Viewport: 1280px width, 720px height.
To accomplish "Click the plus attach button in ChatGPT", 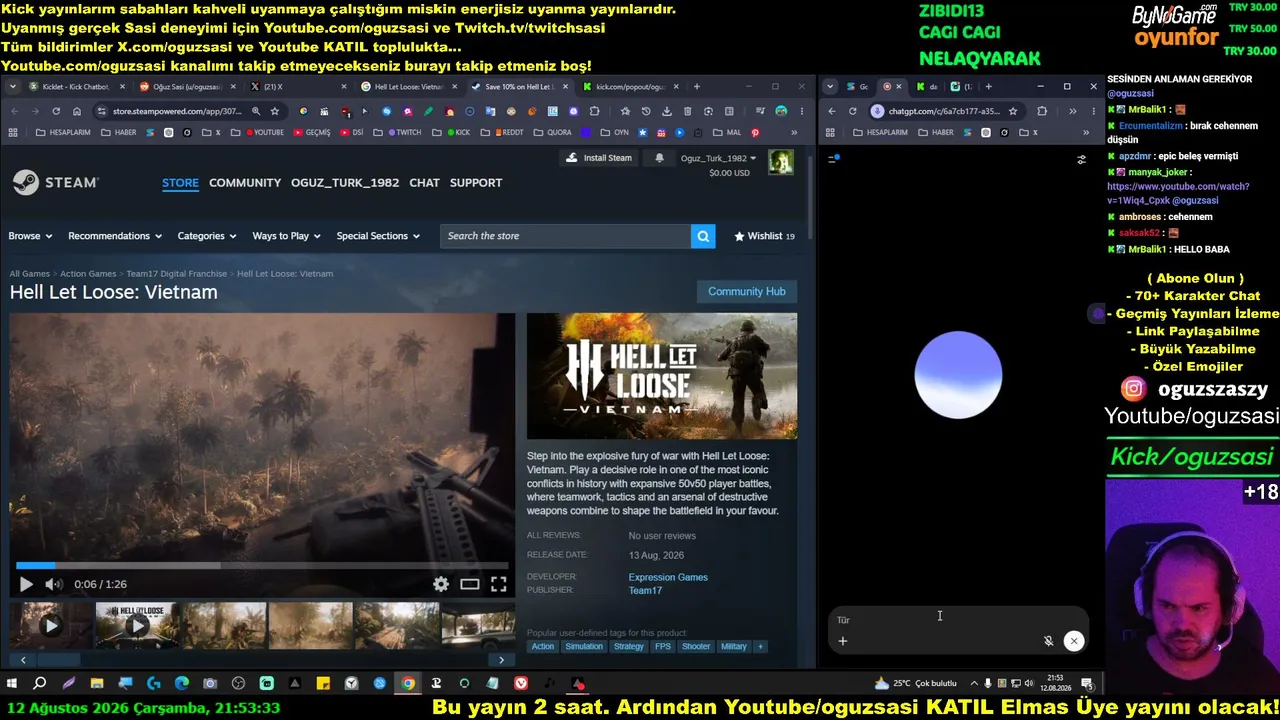I will tap(843, 641).
